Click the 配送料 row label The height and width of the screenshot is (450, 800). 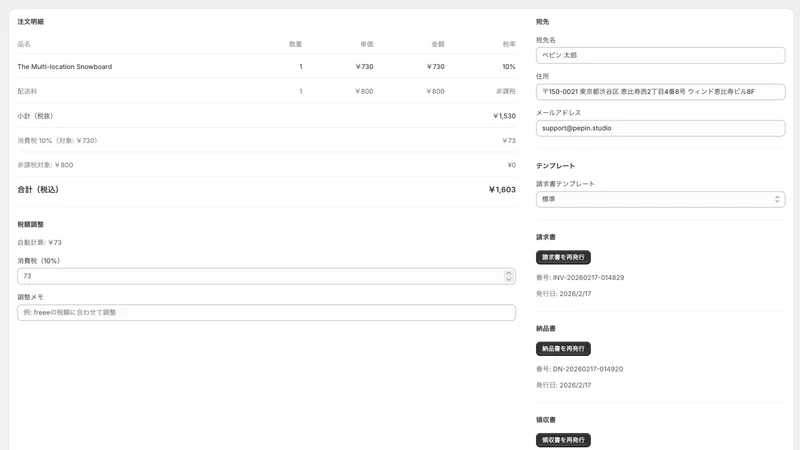(27, 91)
